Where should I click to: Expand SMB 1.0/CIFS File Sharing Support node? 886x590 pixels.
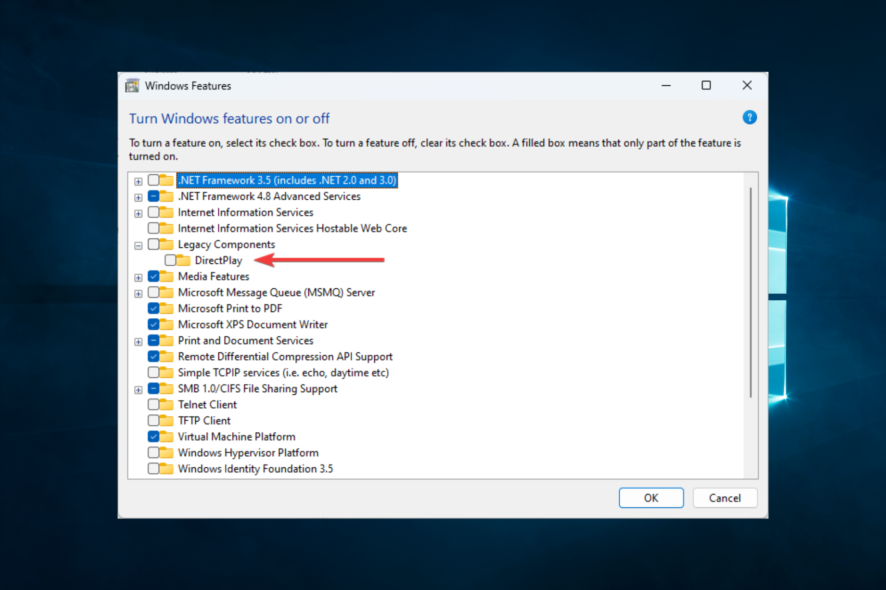coord(138,390)
